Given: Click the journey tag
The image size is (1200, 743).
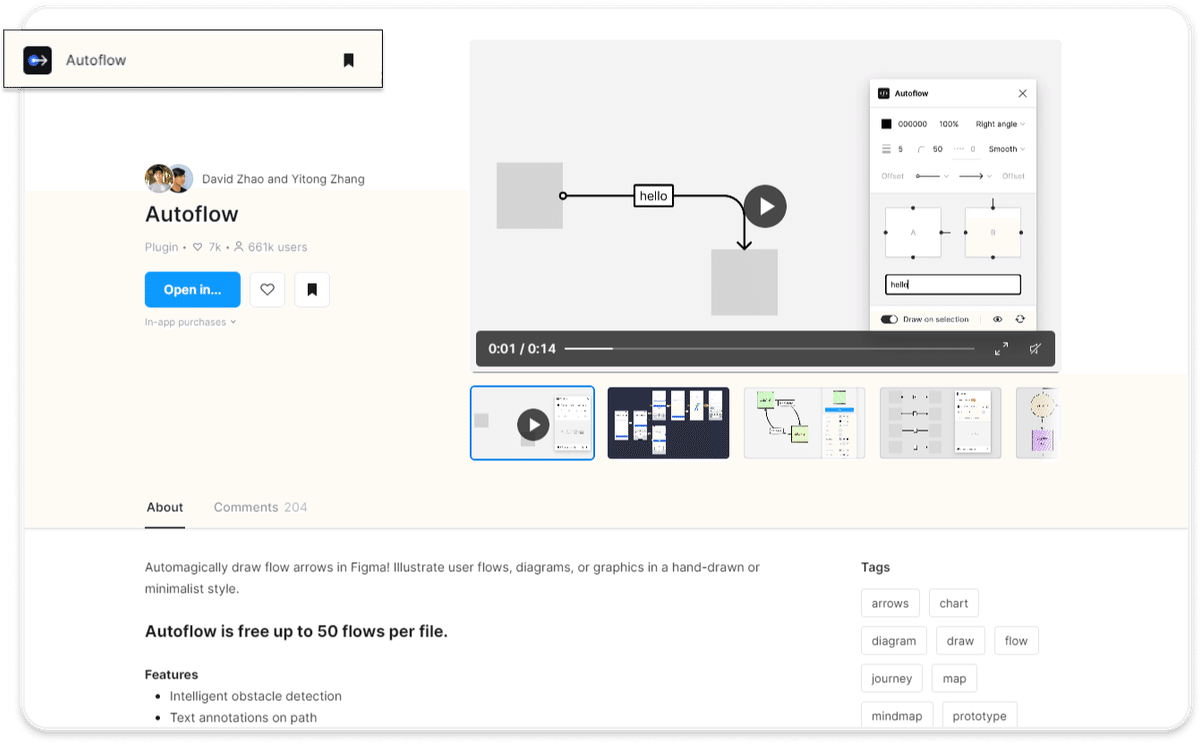Looking at the screenshot, I should (x=891, y=678).
